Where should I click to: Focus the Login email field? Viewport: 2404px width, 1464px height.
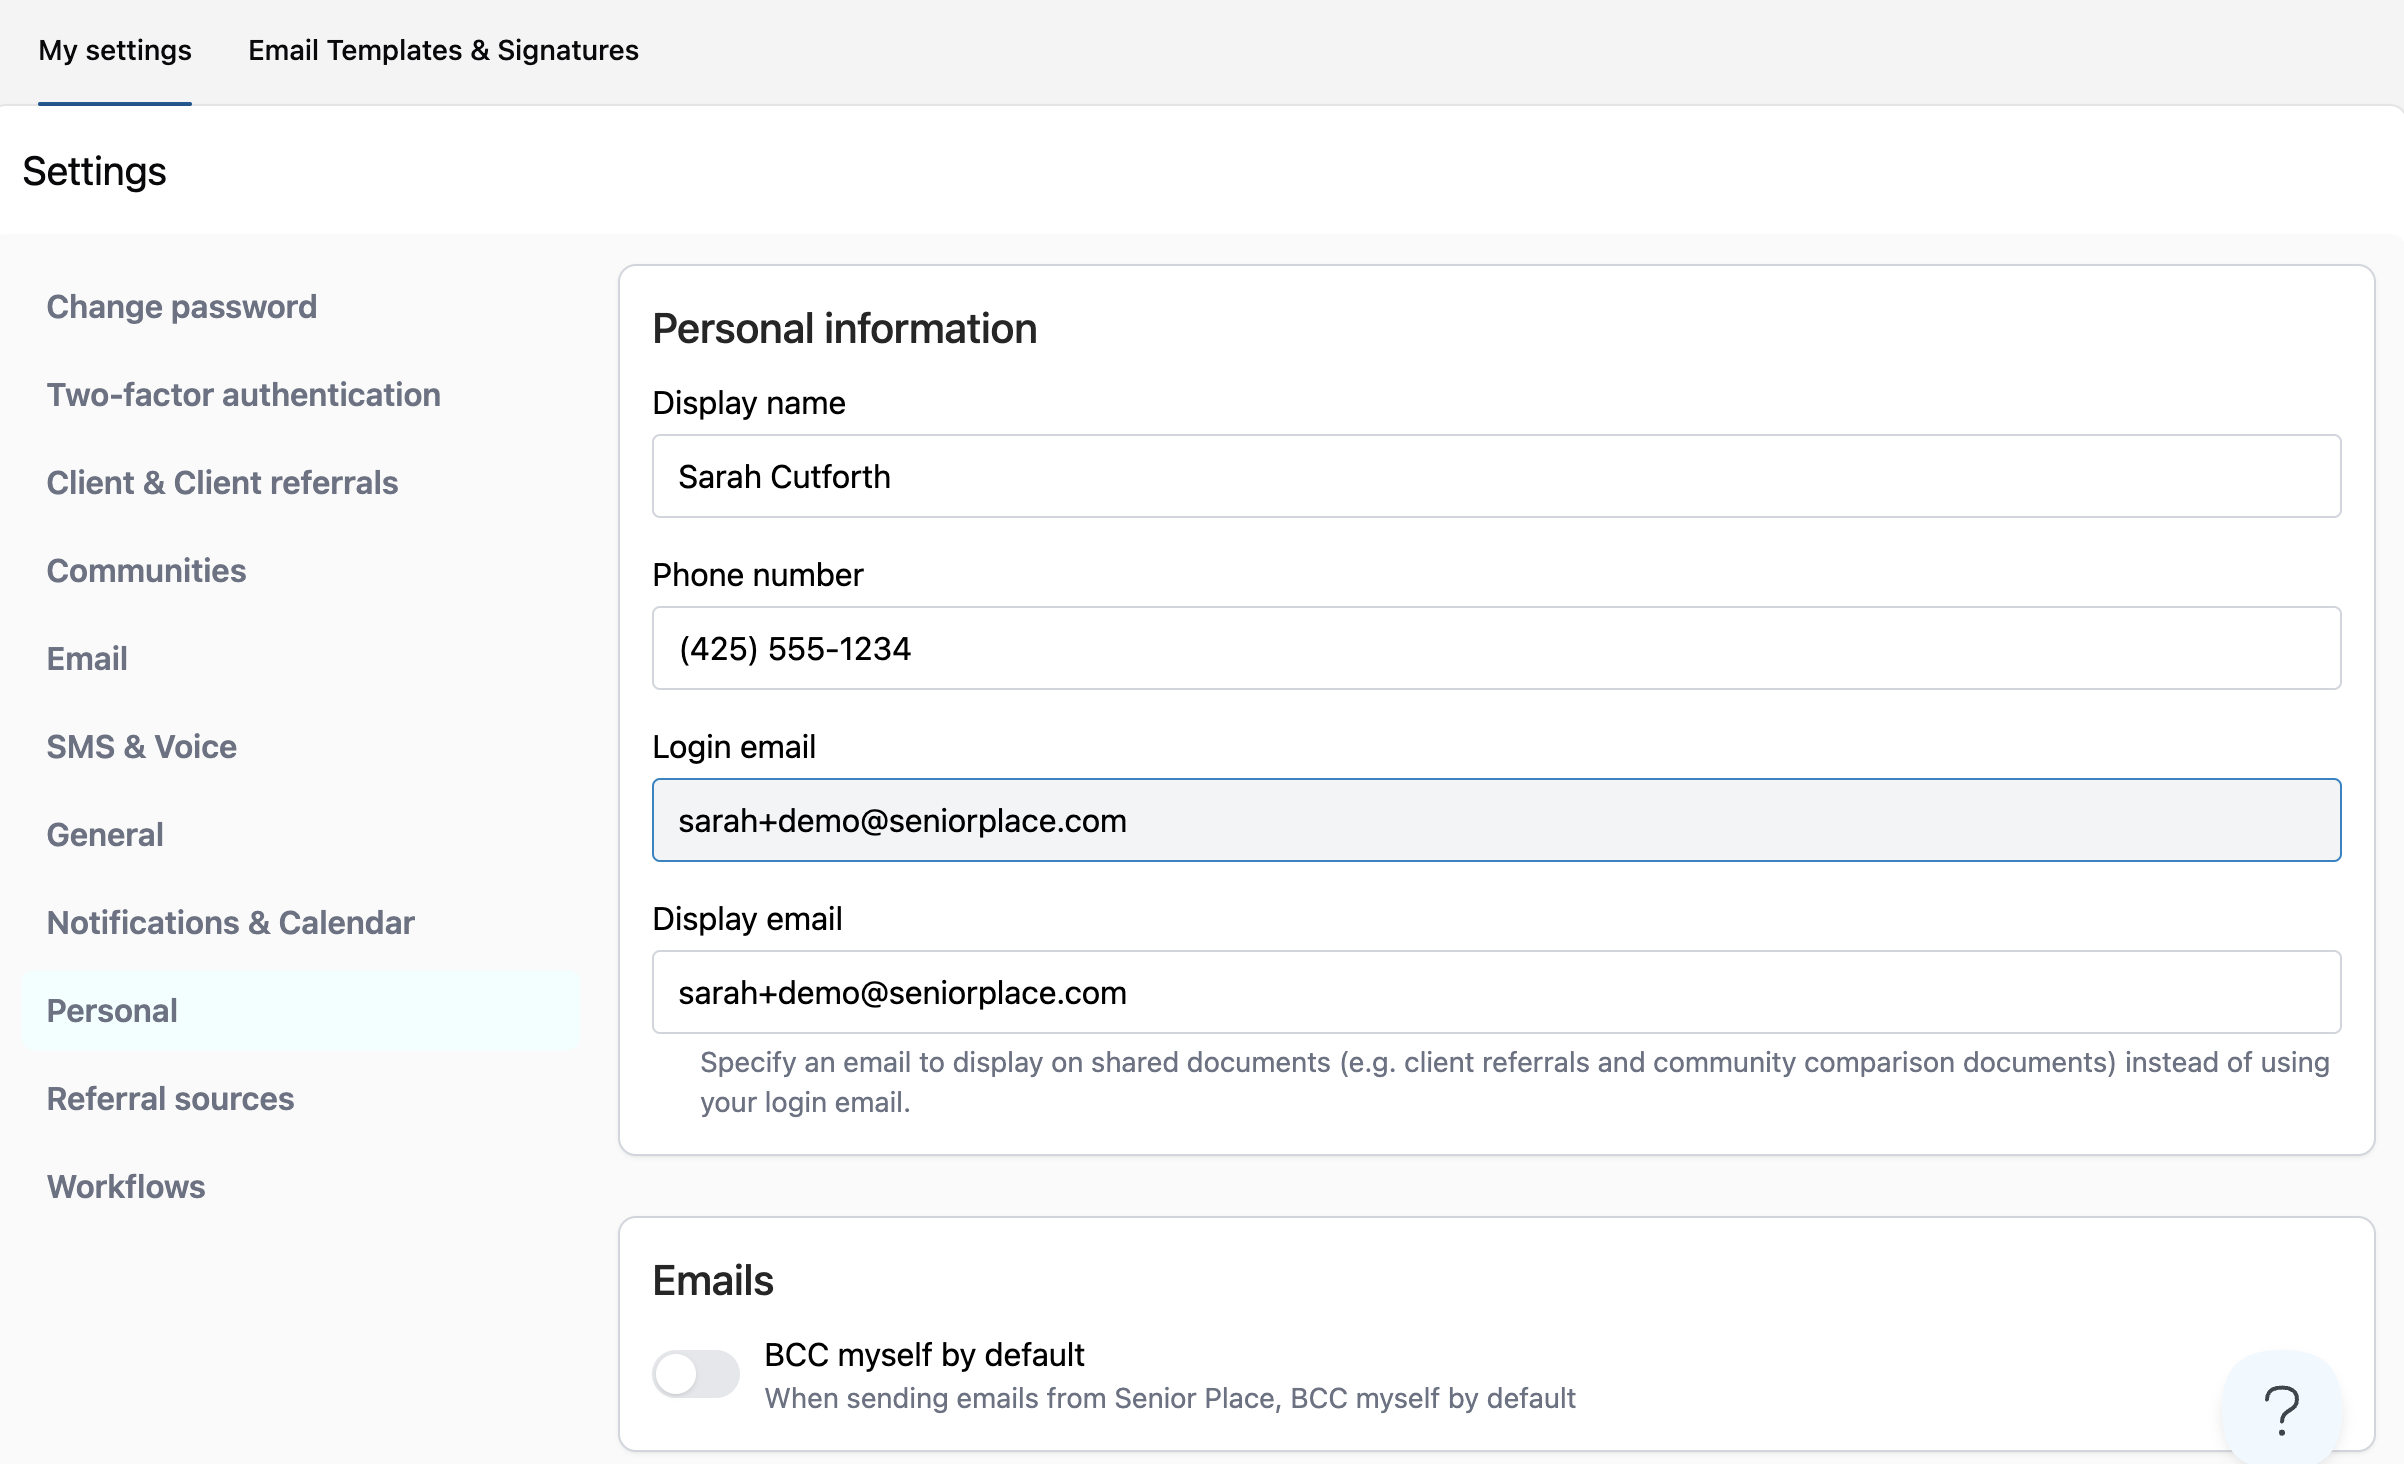click(x=1496, y=820)
